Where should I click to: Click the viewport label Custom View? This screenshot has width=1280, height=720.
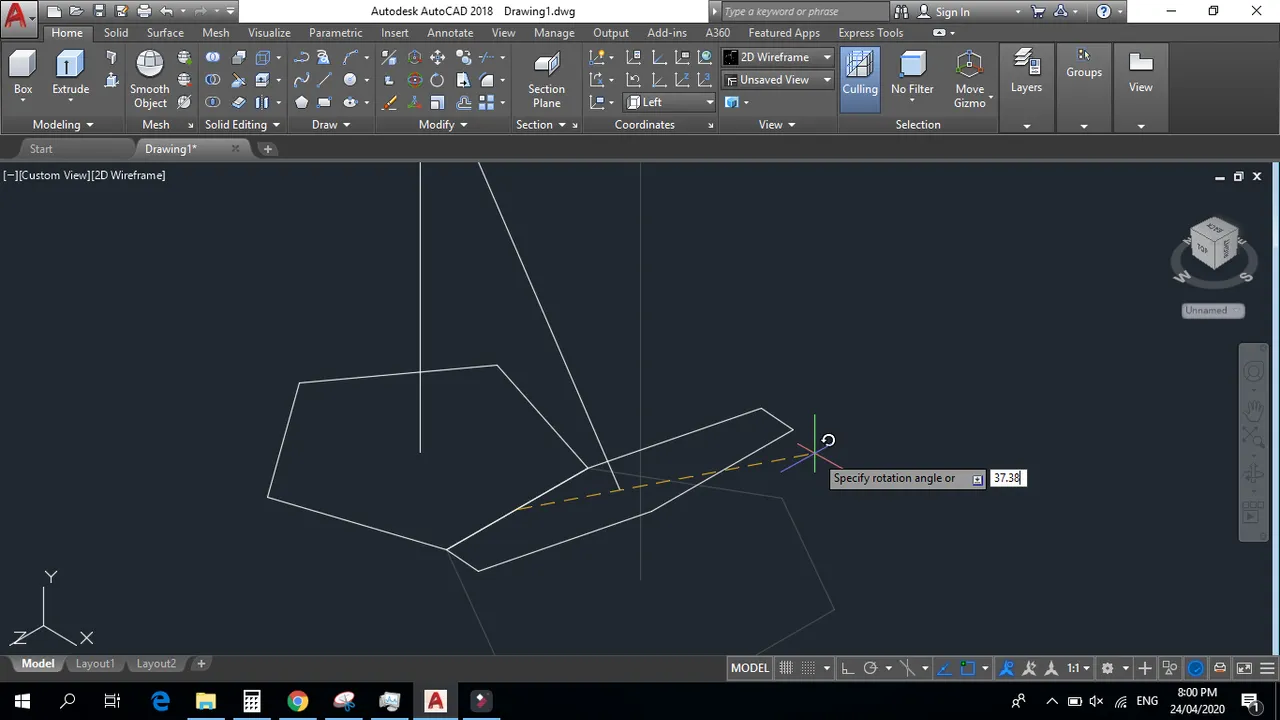(55, 175)
